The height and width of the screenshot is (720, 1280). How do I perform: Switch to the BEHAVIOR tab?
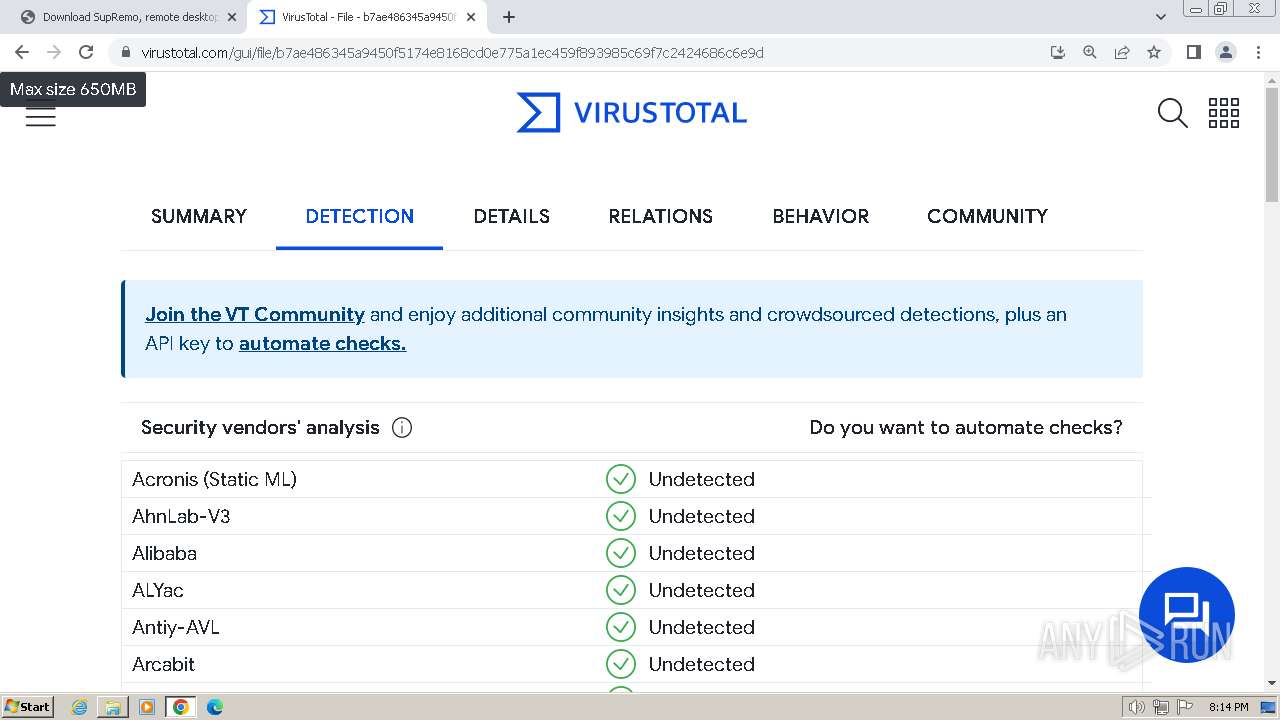tap(821, 216)
